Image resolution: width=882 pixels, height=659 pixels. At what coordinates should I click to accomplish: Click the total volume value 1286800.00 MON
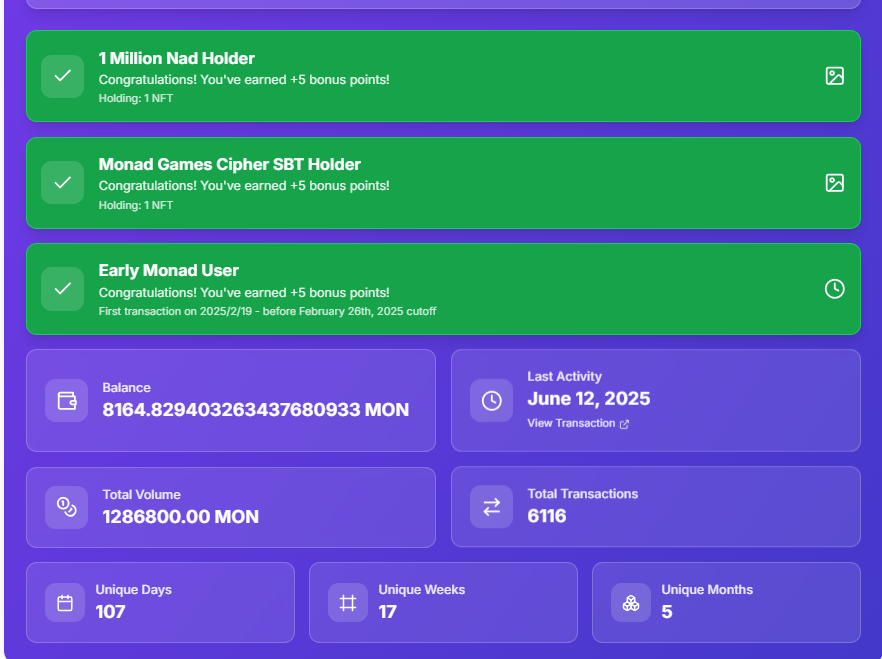pos(181,517)
